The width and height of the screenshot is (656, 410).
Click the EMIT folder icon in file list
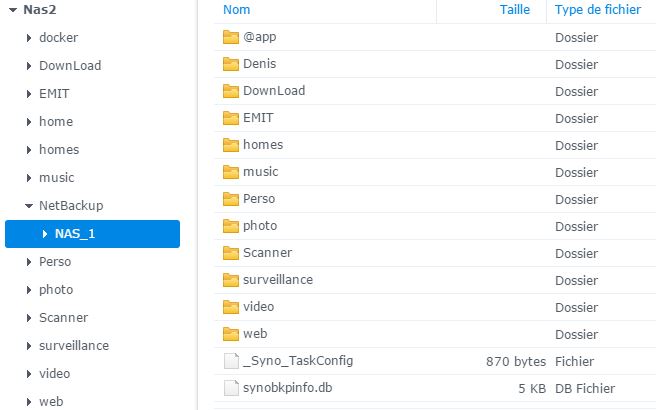(231, 118)
